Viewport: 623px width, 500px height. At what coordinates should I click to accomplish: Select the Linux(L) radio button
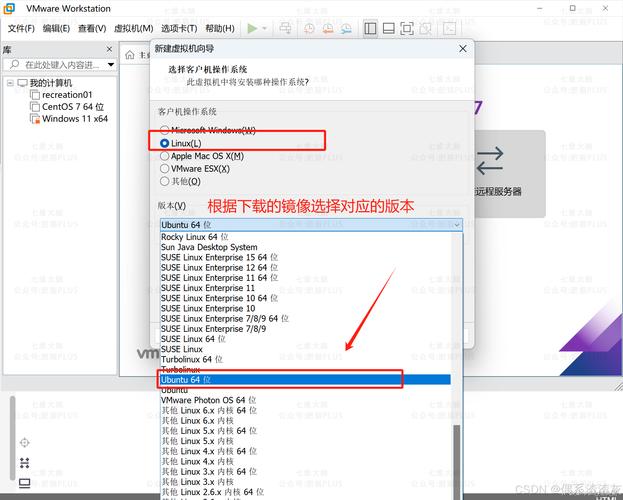164,143
